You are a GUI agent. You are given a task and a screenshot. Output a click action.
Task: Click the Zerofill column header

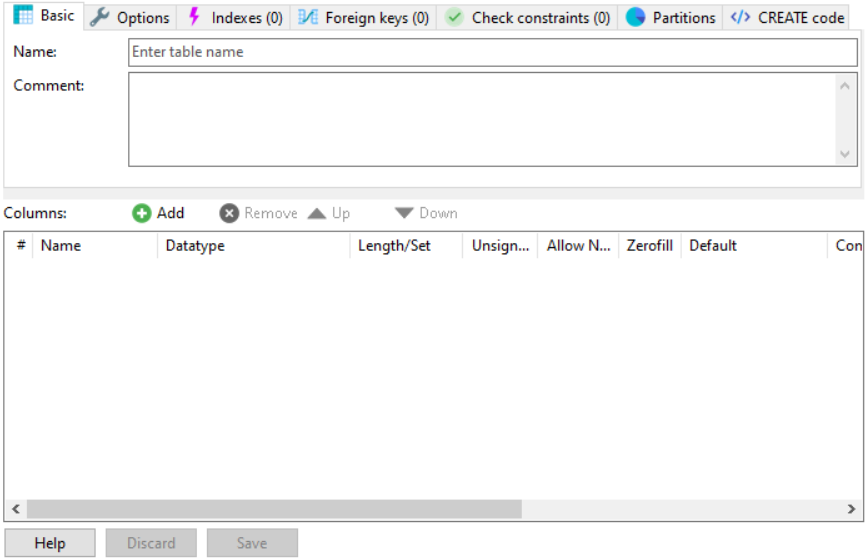click(x=650, y=245)
